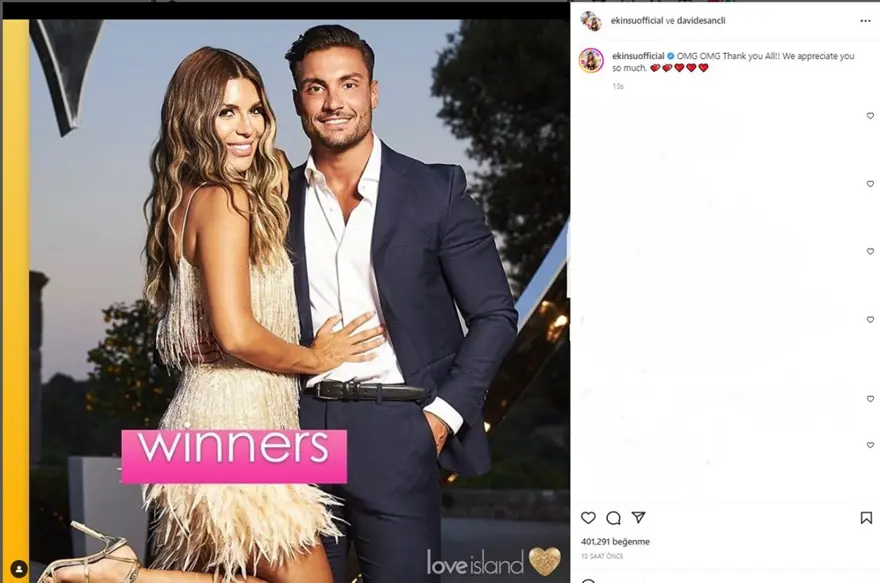View the 401,291 beğenme likes list

point(615,541)
